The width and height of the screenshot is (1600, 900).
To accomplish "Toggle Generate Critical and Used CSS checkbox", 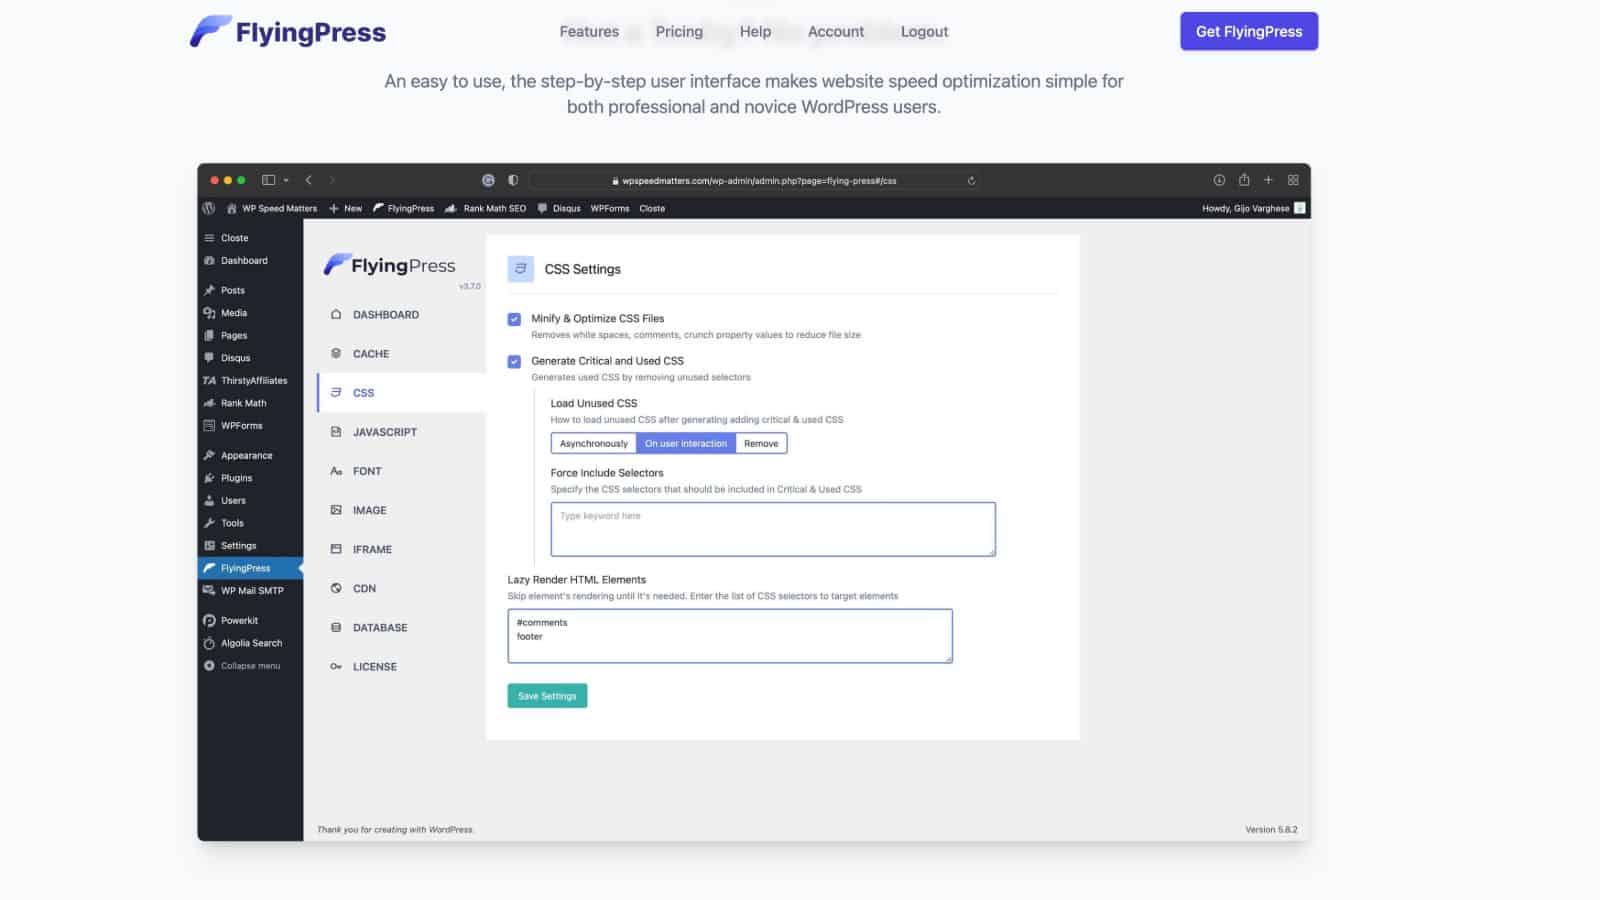I will coord(514,361).
